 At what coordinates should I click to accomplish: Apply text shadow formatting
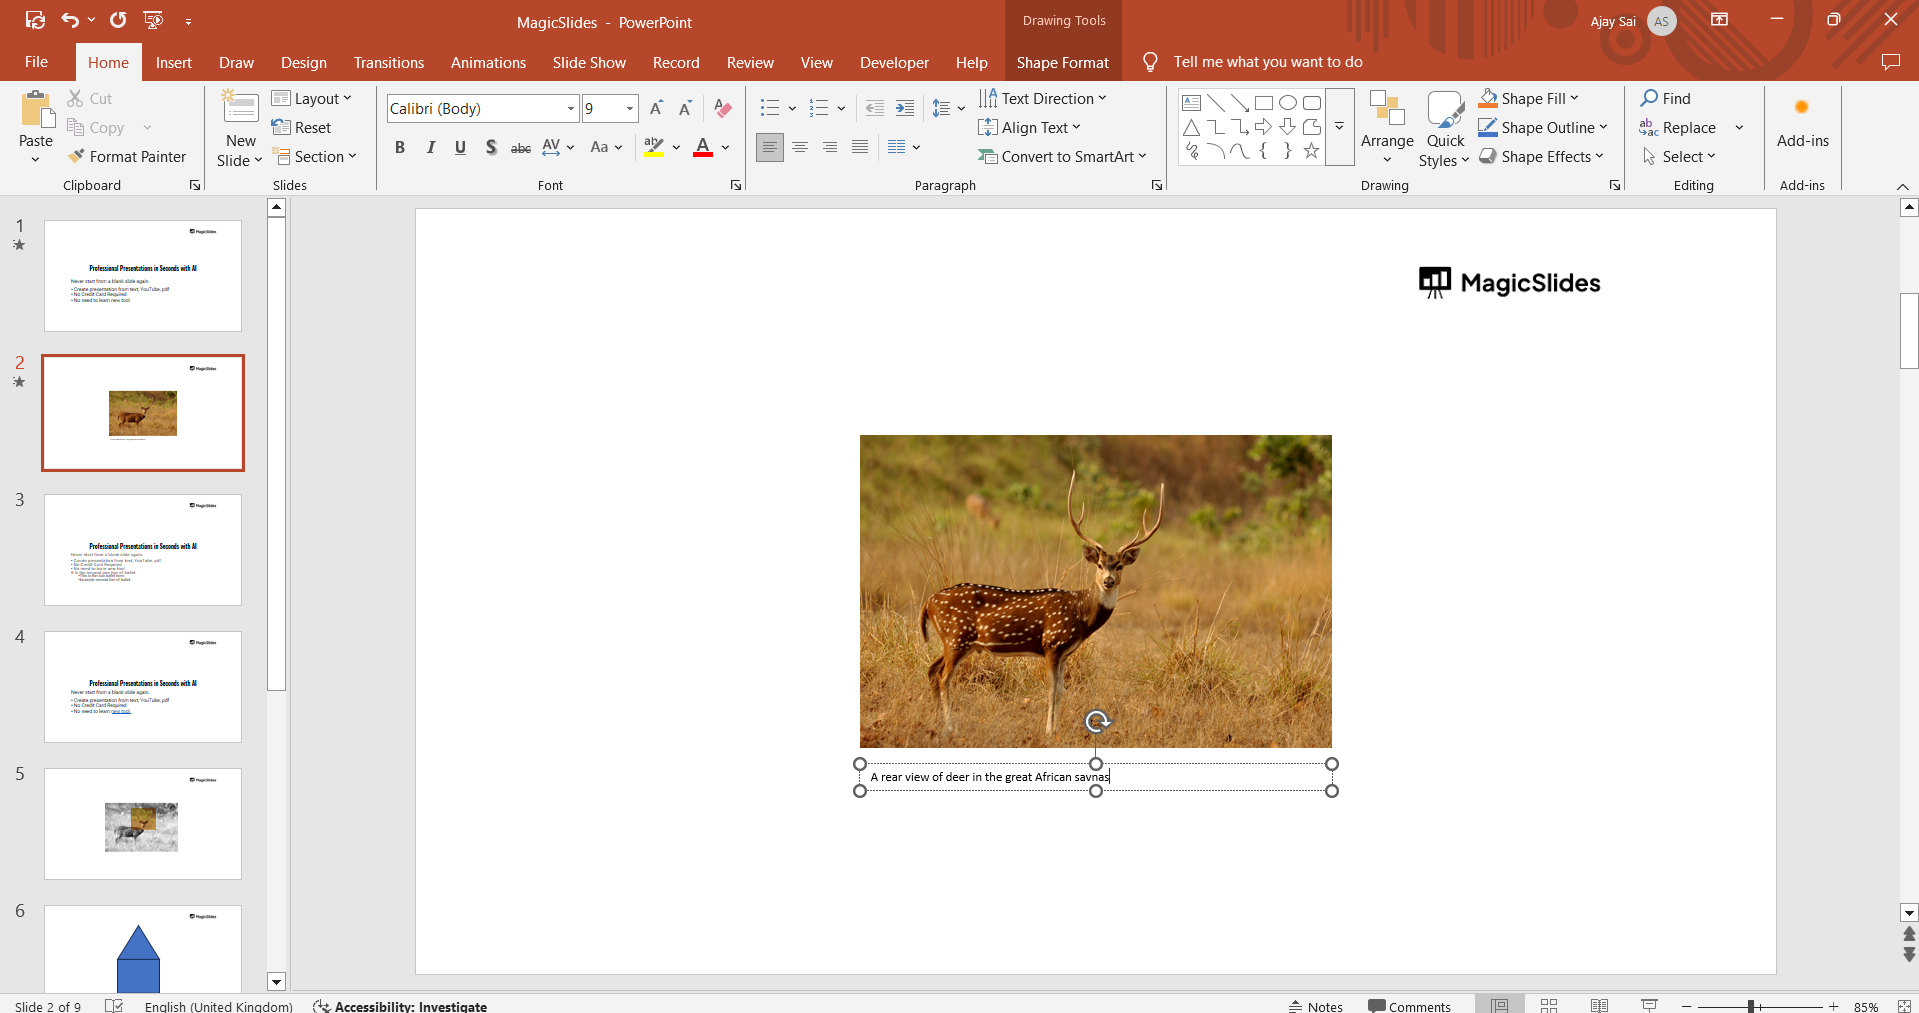[490, 148]
